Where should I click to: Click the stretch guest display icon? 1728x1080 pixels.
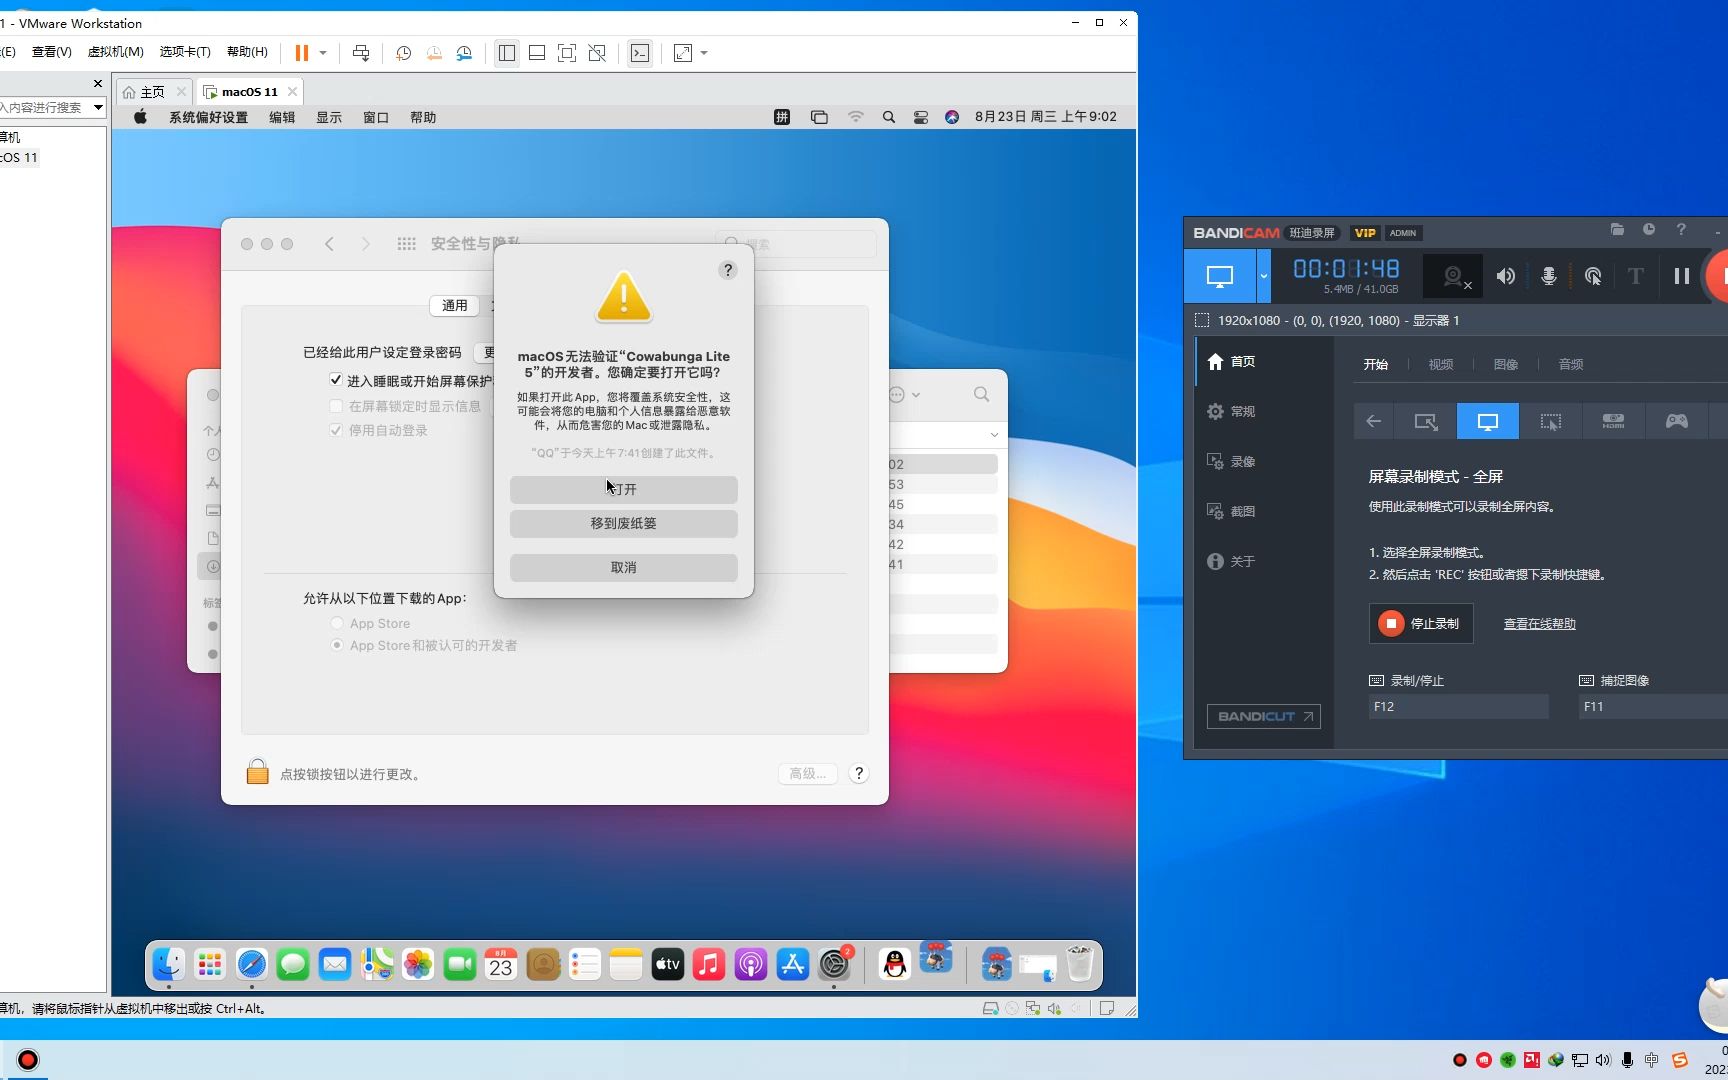click(683, 53)
